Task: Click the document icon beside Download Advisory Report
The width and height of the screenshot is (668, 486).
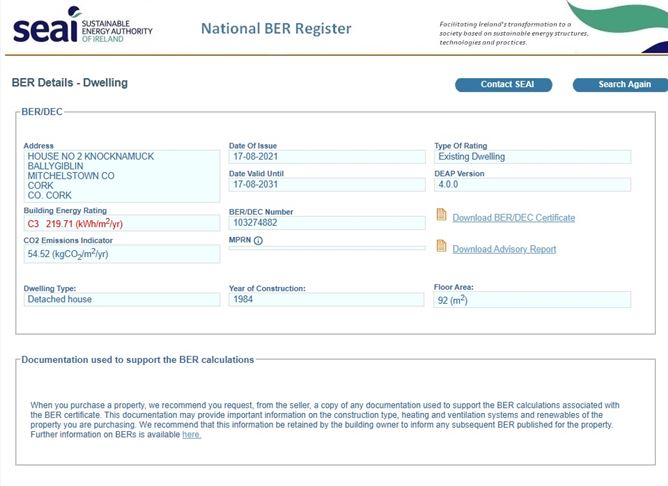Action: coord(441,248)
